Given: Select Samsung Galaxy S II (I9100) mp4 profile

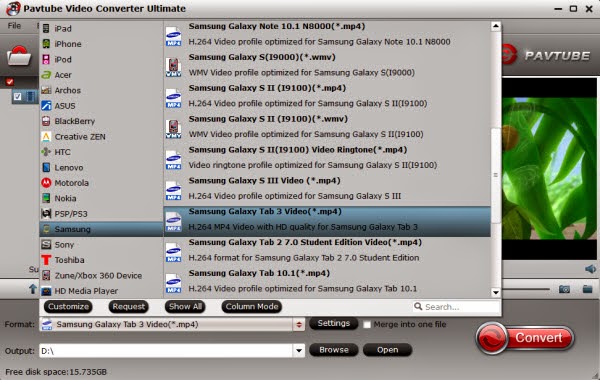Looking at the screenshot, I should click(327, 96).
